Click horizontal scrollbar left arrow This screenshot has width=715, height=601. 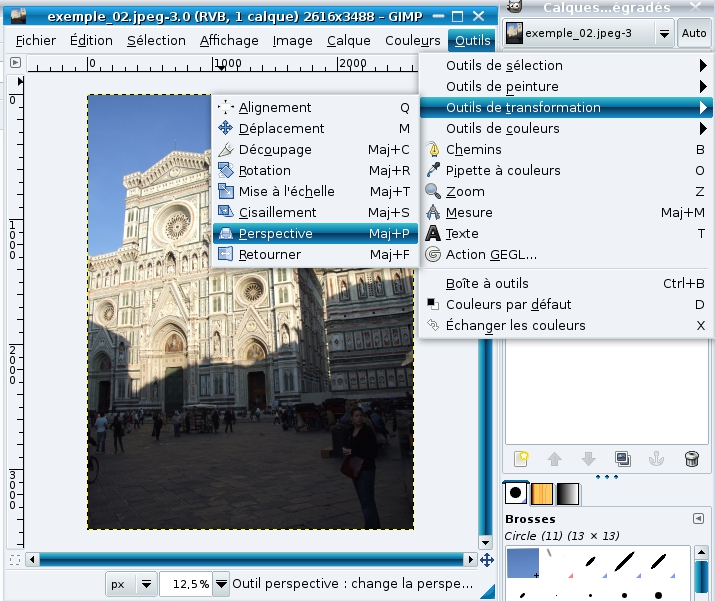point(32,559)
